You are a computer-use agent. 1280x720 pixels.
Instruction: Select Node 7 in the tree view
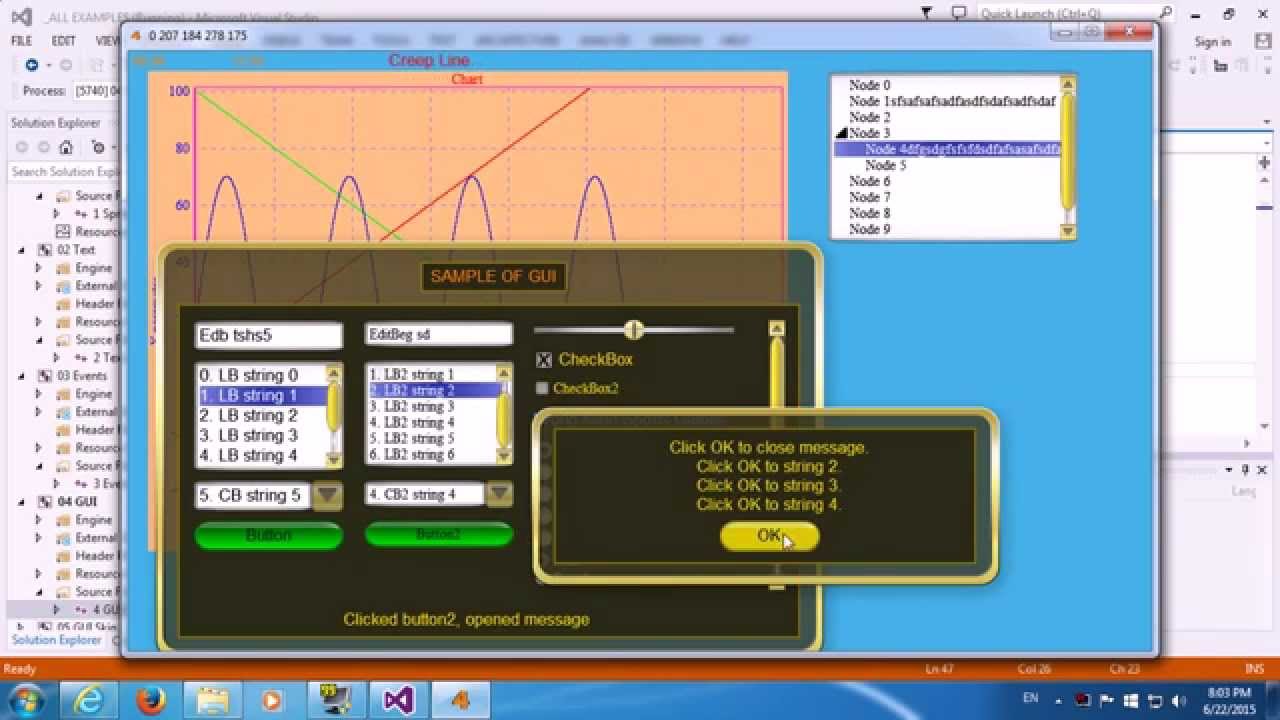[x=869, y=197]
